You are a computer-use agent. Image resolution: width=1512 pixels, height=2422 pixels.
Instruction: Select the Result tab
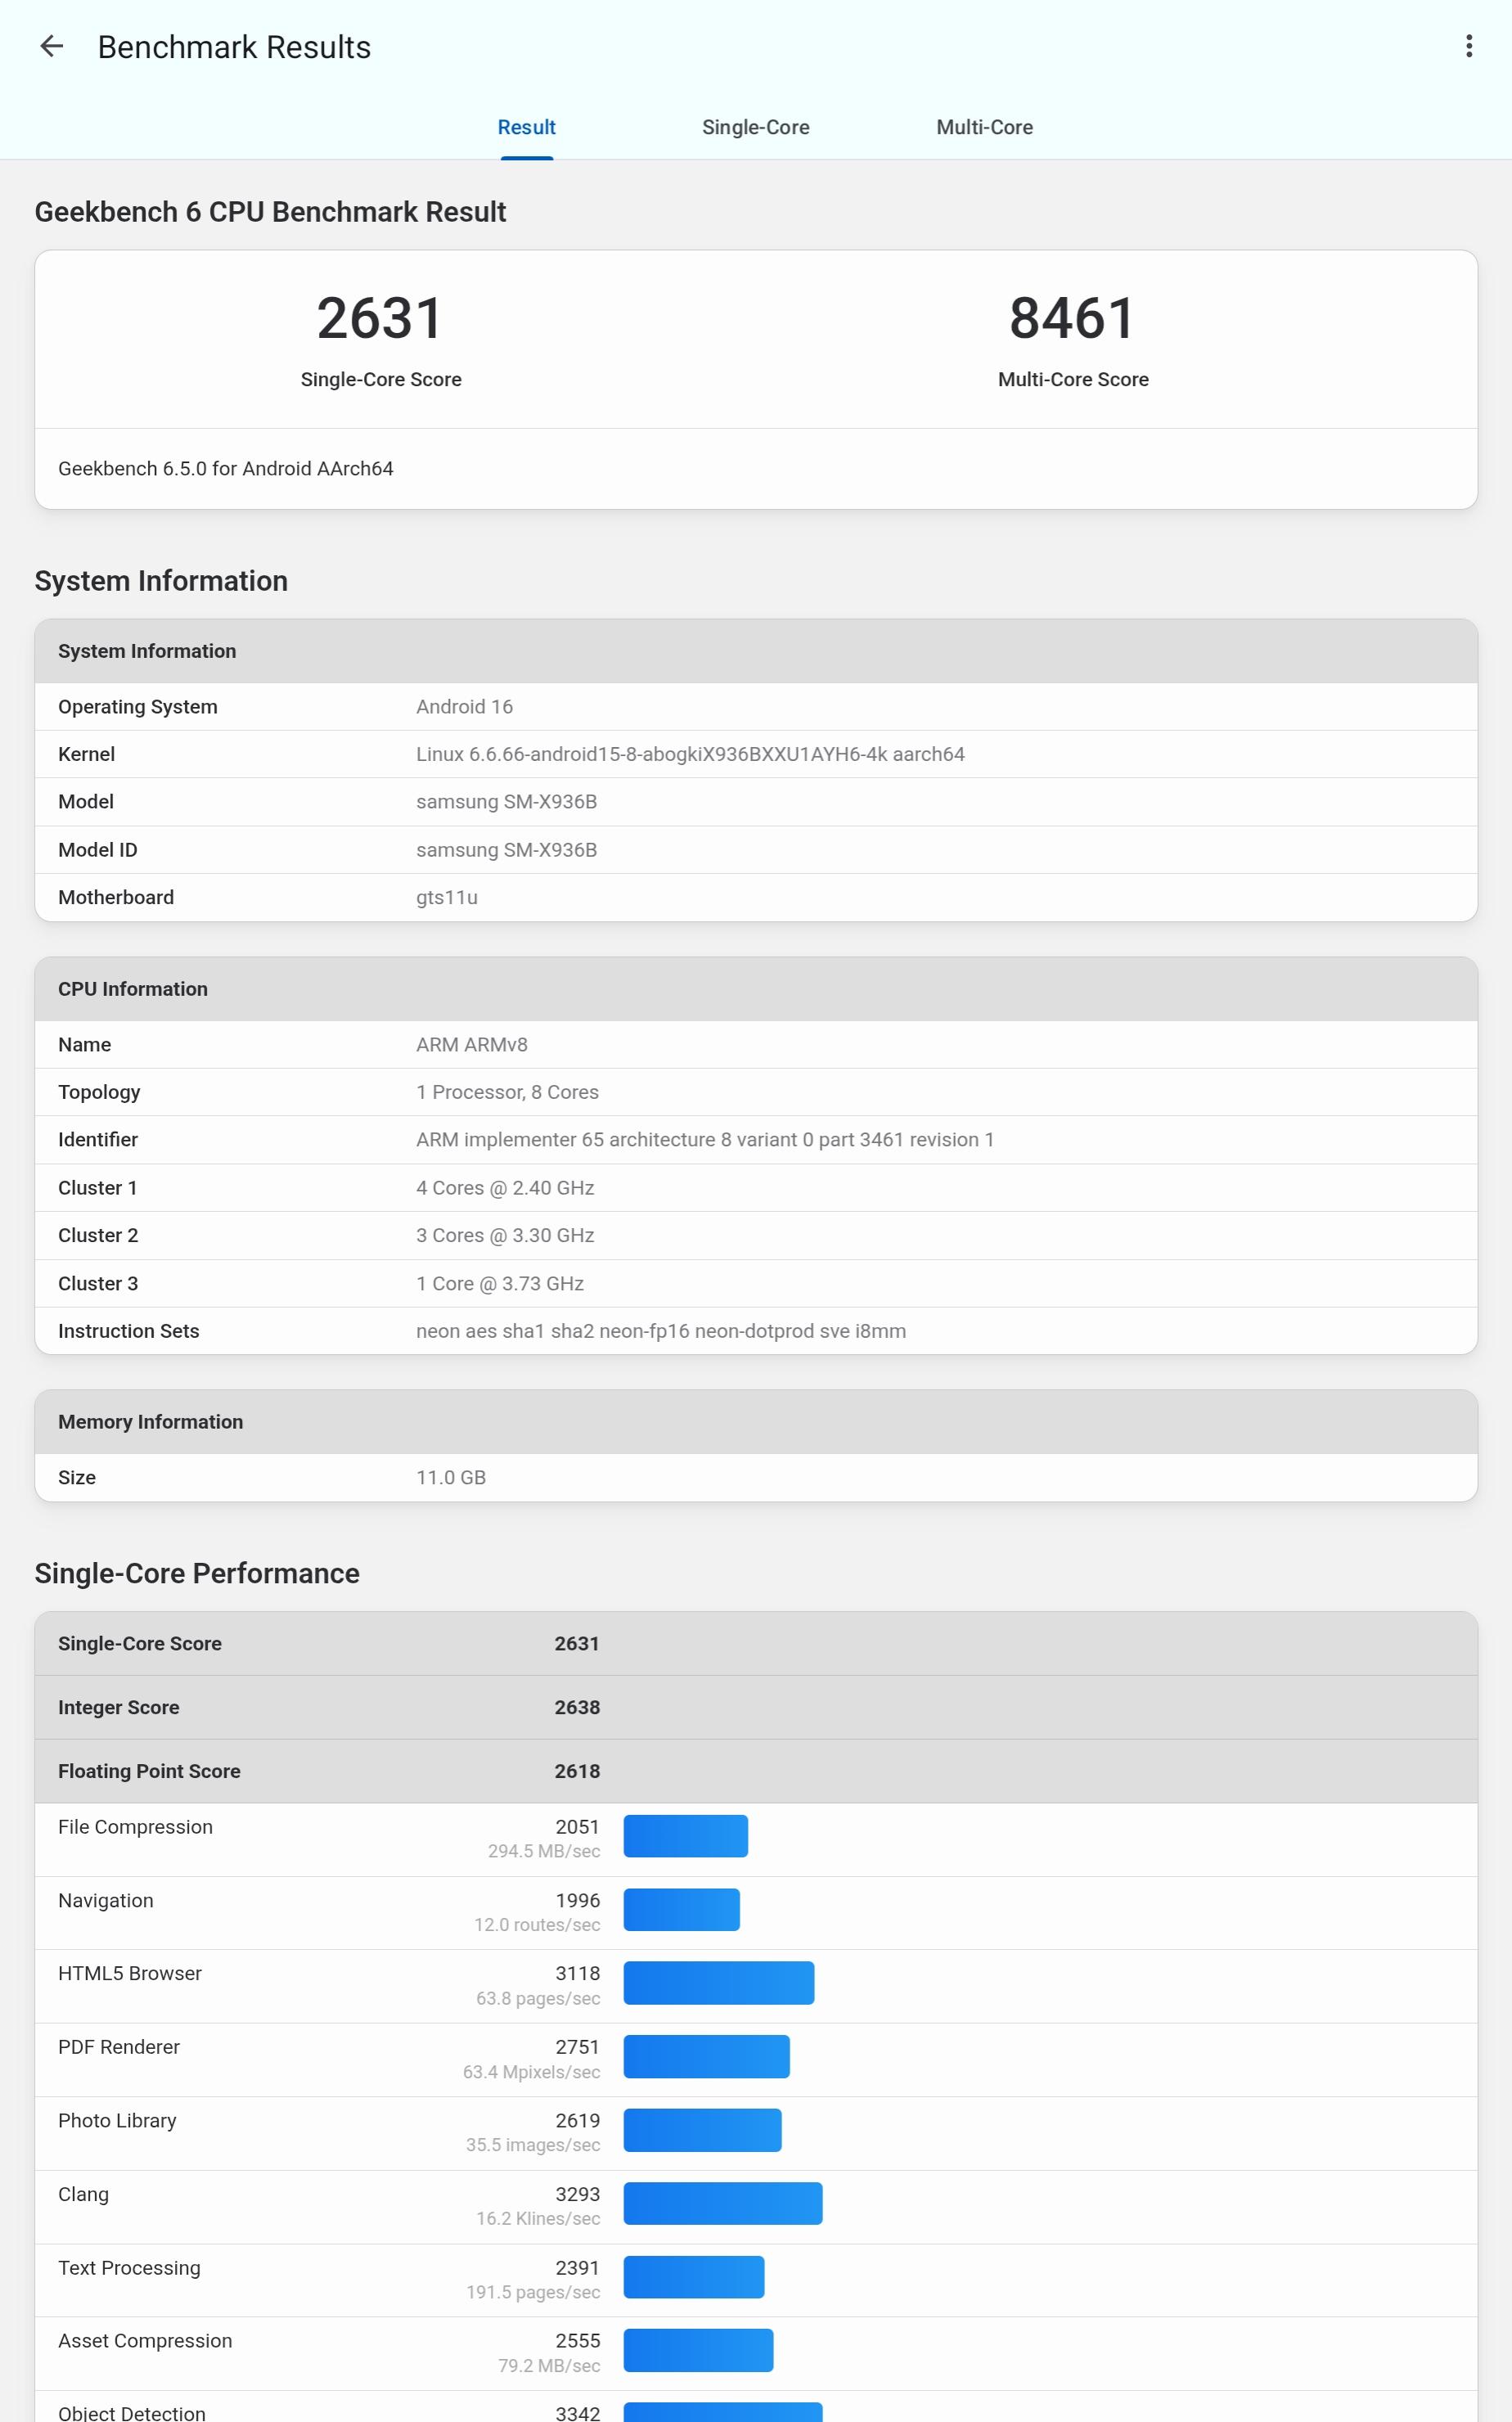(x=526, y=127)
